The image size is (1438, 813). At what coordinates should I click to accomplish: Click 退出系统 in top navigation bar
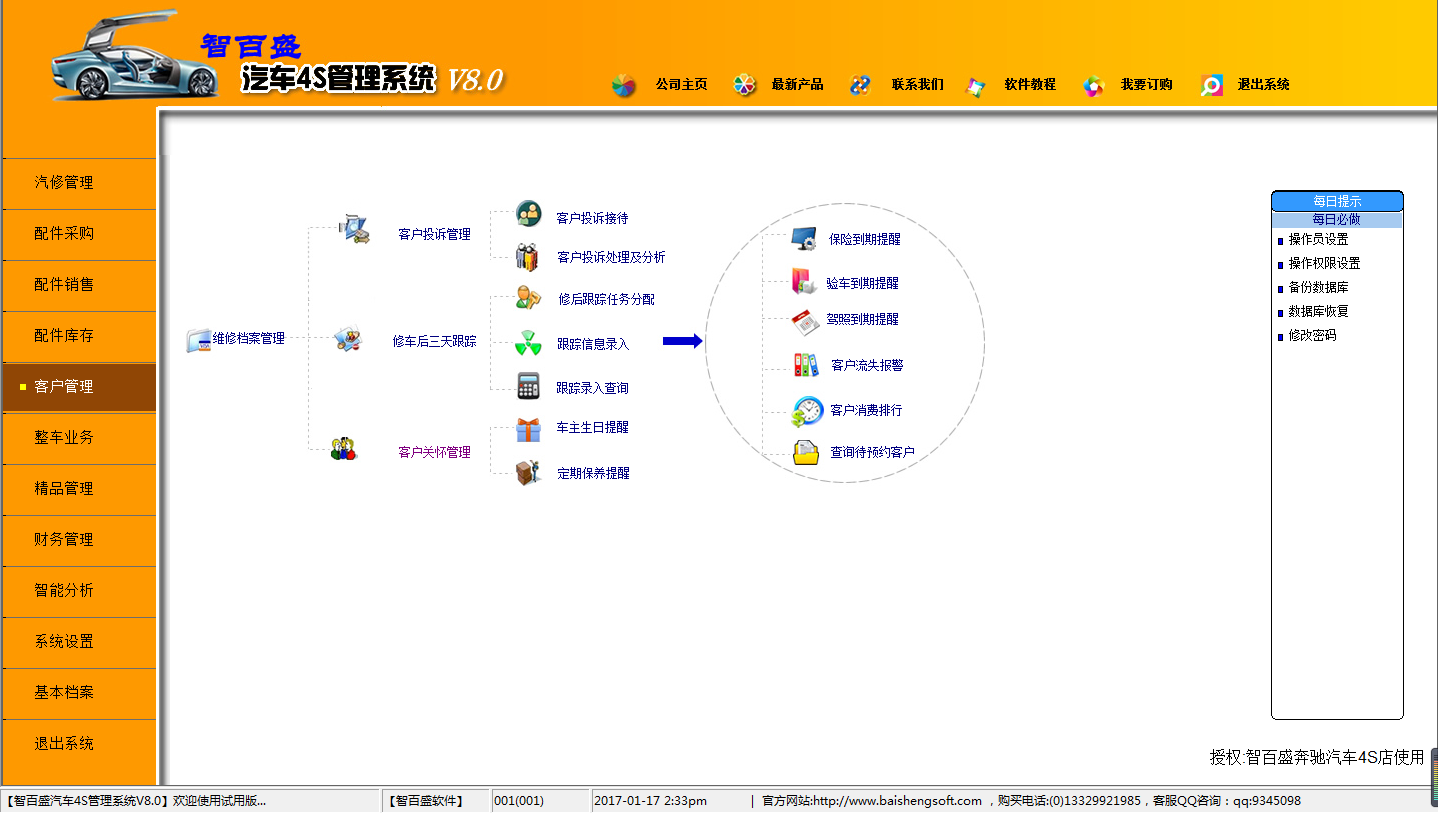(1263, 85)
